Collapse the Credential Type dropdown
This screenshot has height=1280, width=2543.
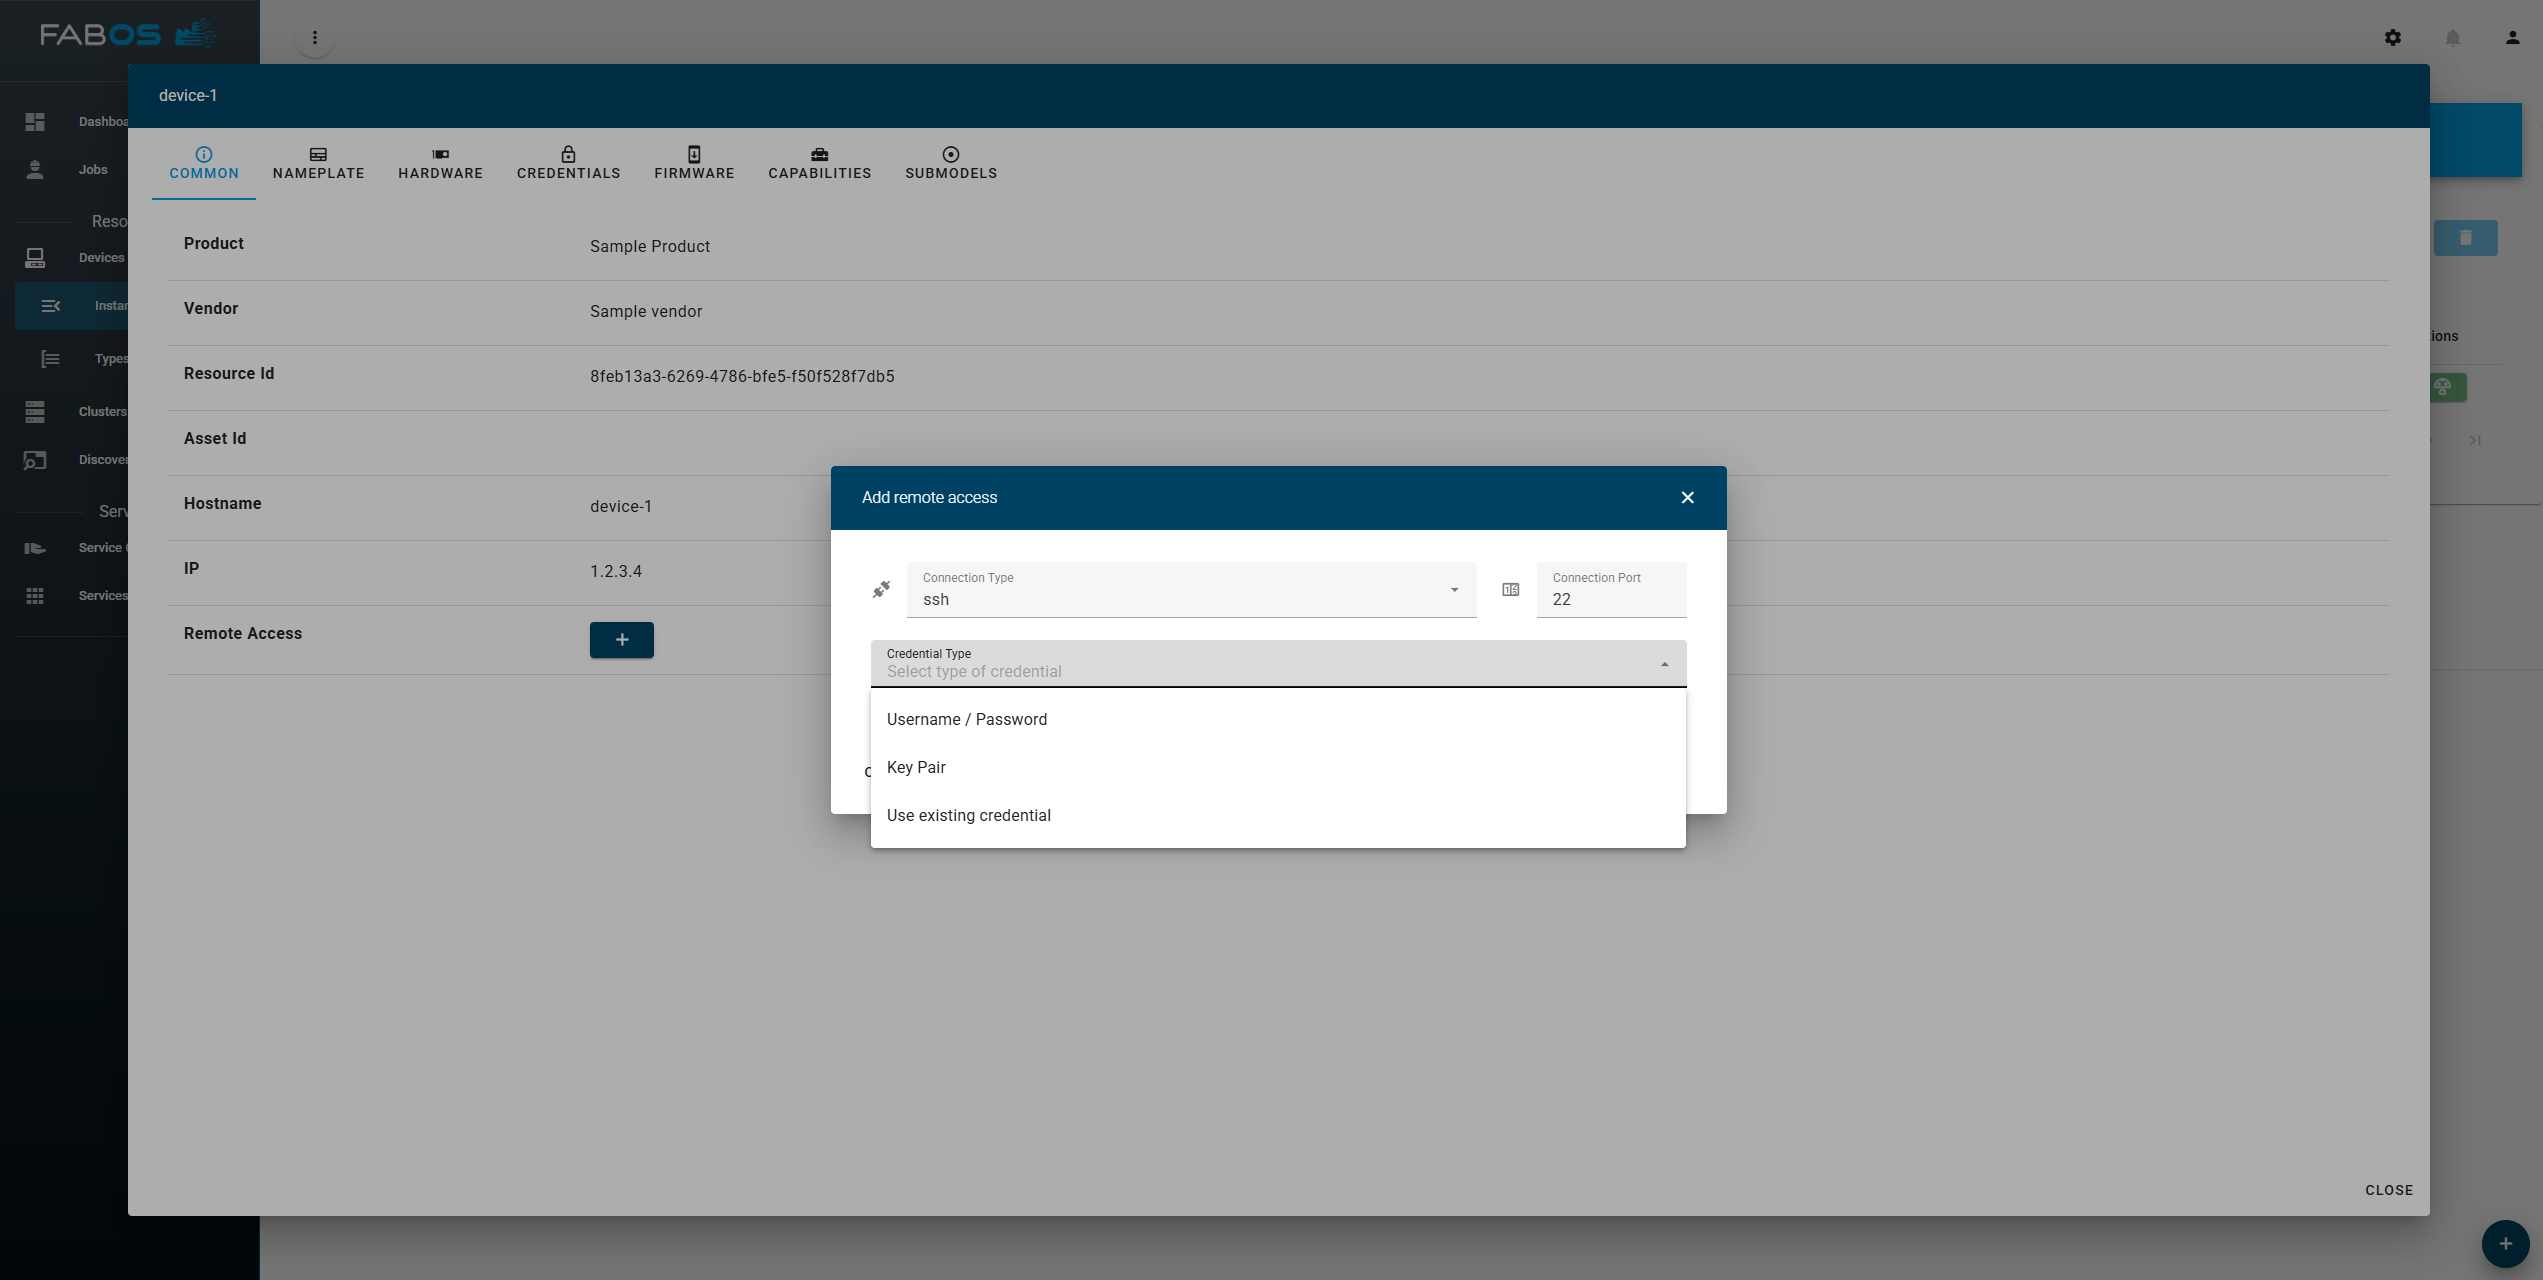pos(1663,662)
